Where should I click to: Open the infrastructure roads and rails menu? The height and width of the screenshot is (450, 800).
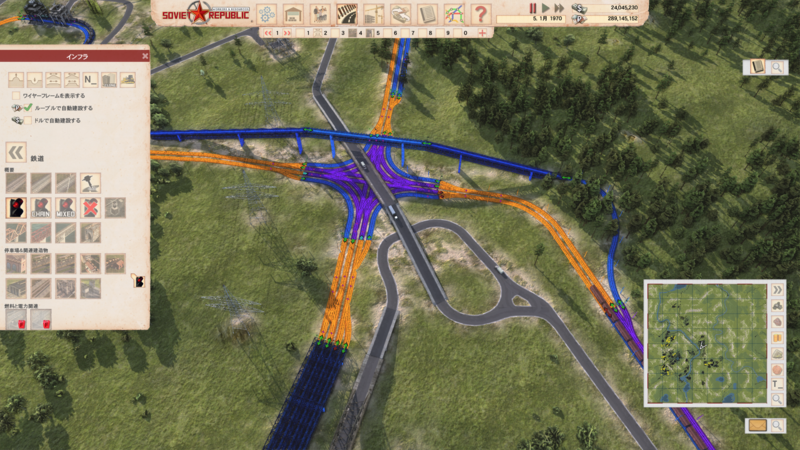point(347,13)
